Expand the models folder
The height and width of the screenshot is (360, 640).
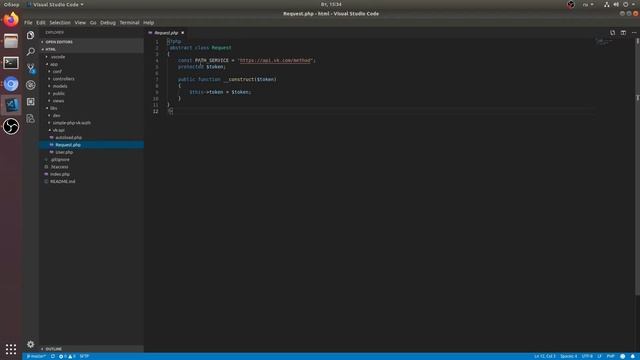coord(91,86)
